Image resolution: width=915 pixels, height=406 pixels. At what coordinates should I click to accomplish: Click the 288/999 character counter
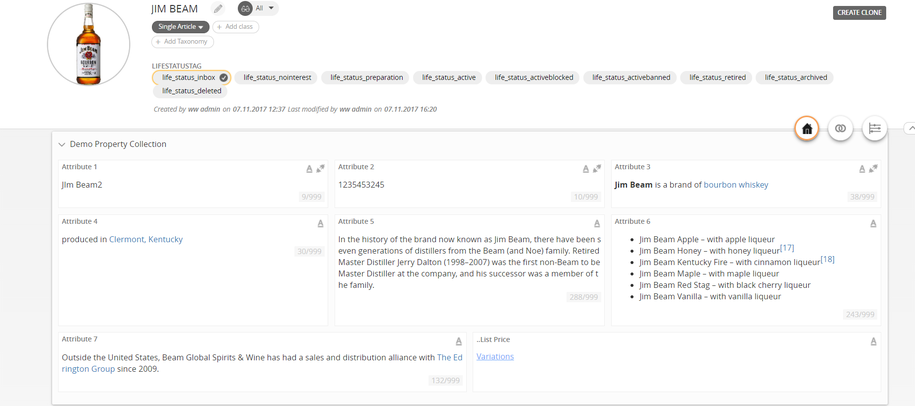(584, 298)
